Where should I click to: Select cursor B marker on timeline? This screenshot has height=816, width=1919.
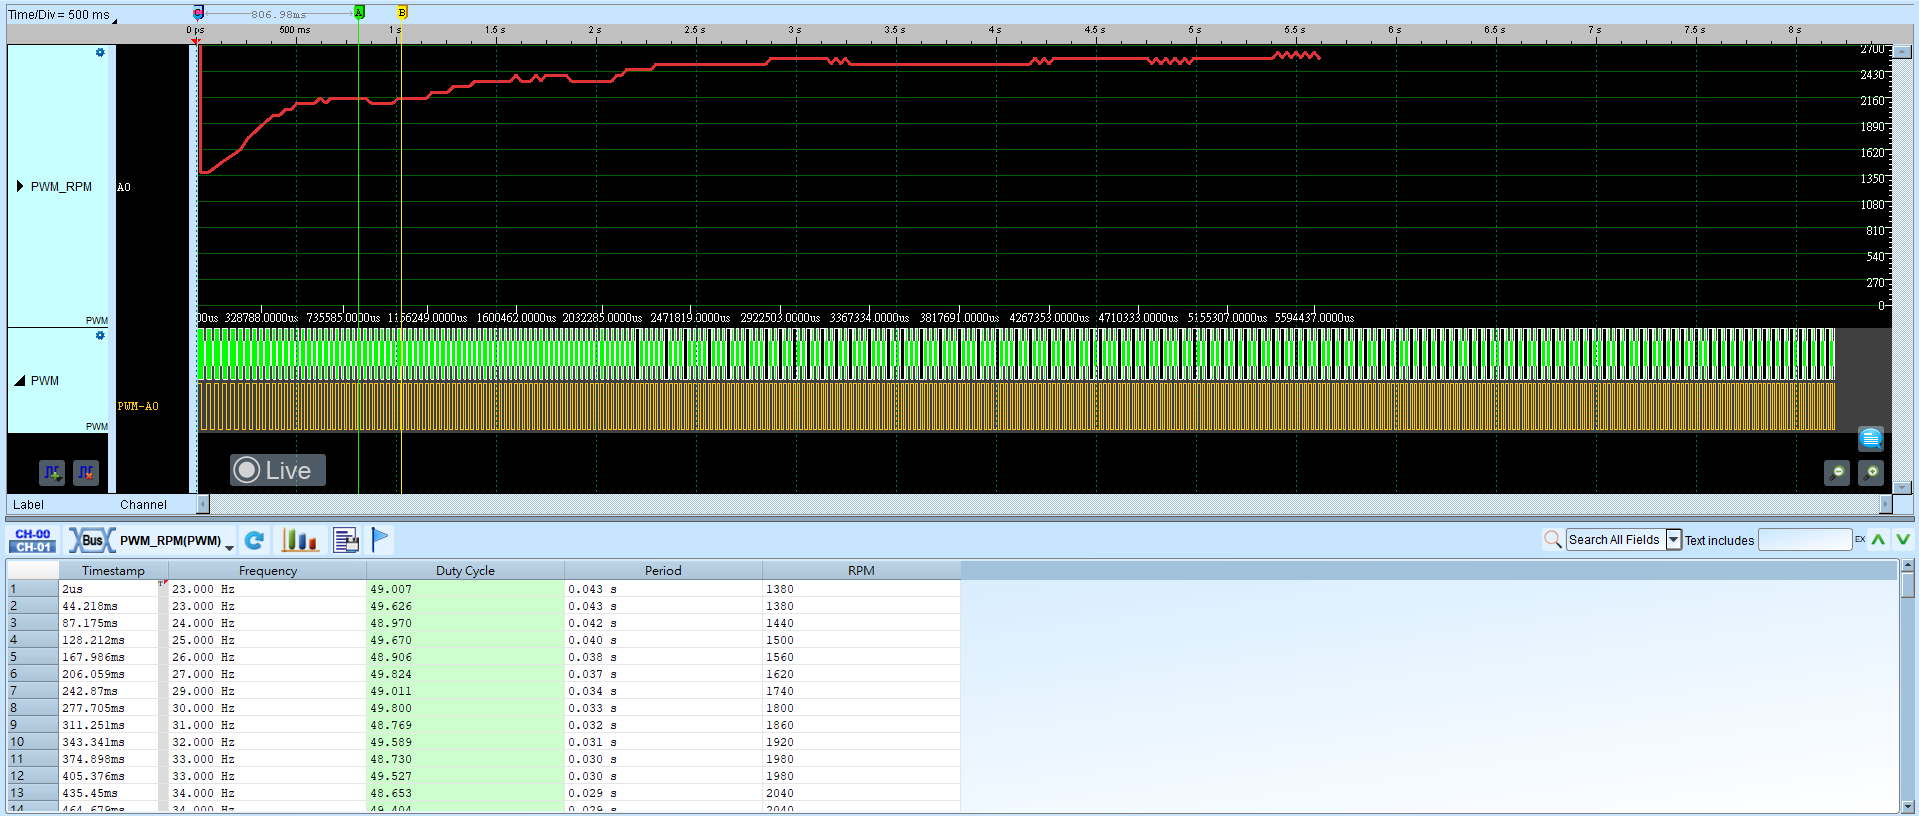[x=402, y=12]
